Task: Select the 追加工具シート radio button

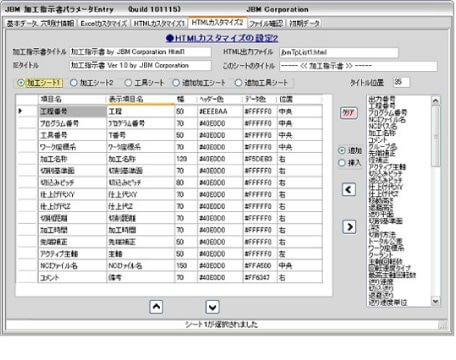Action: pyautogui.click(x=261, y=83)
